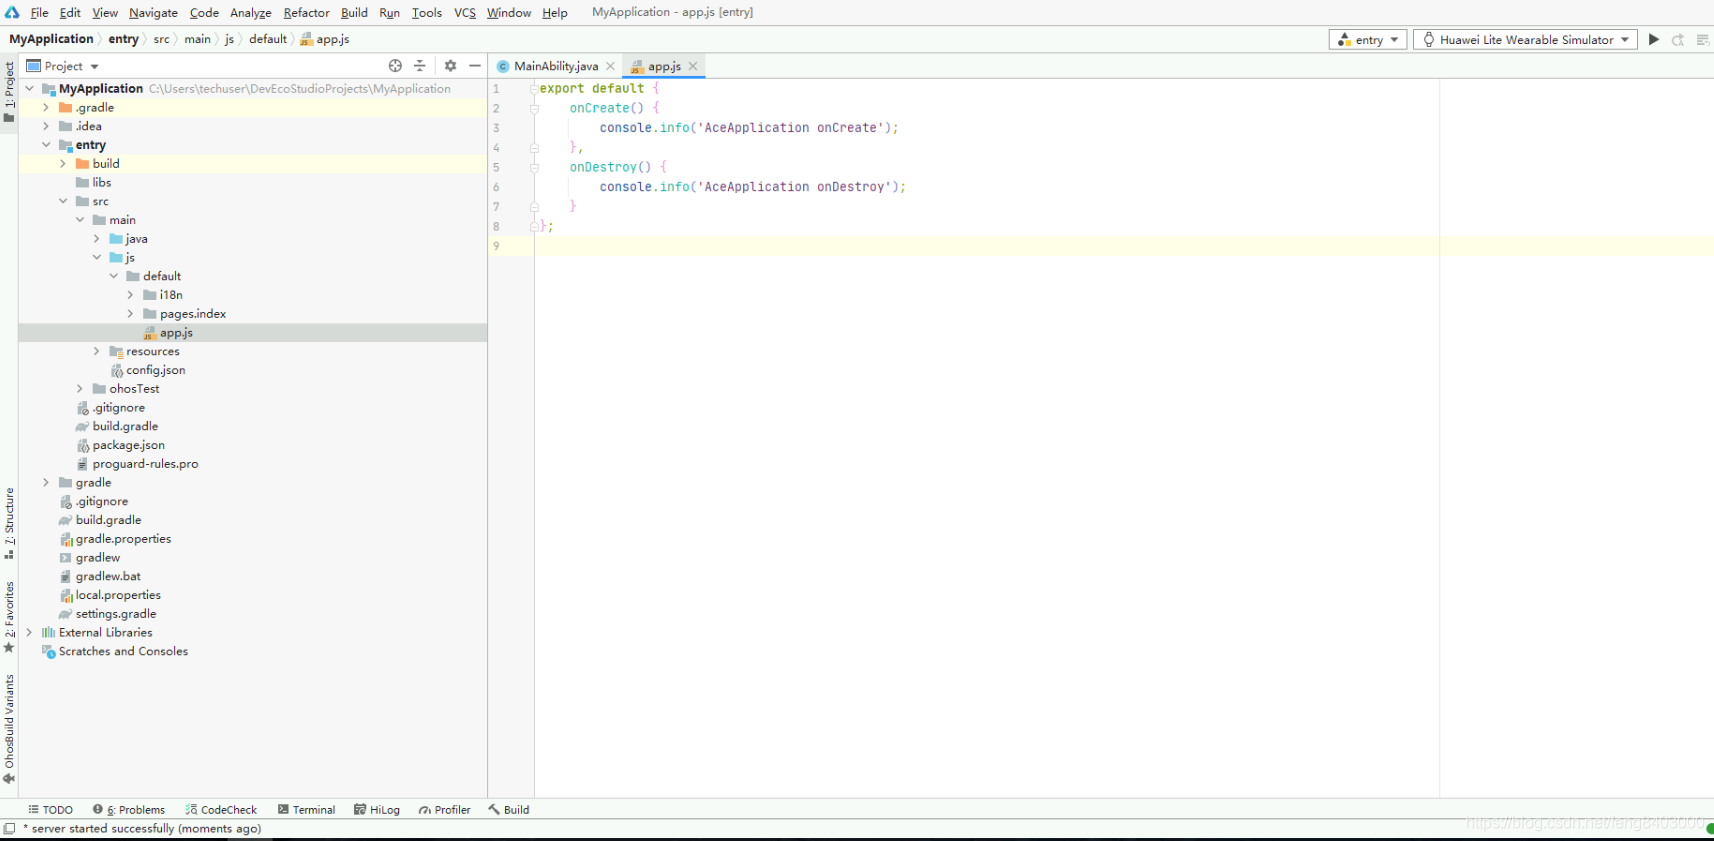The image size is (1714, 841).
Task: Close the MainAbility.java tab
Action: (x=610, y=66)
